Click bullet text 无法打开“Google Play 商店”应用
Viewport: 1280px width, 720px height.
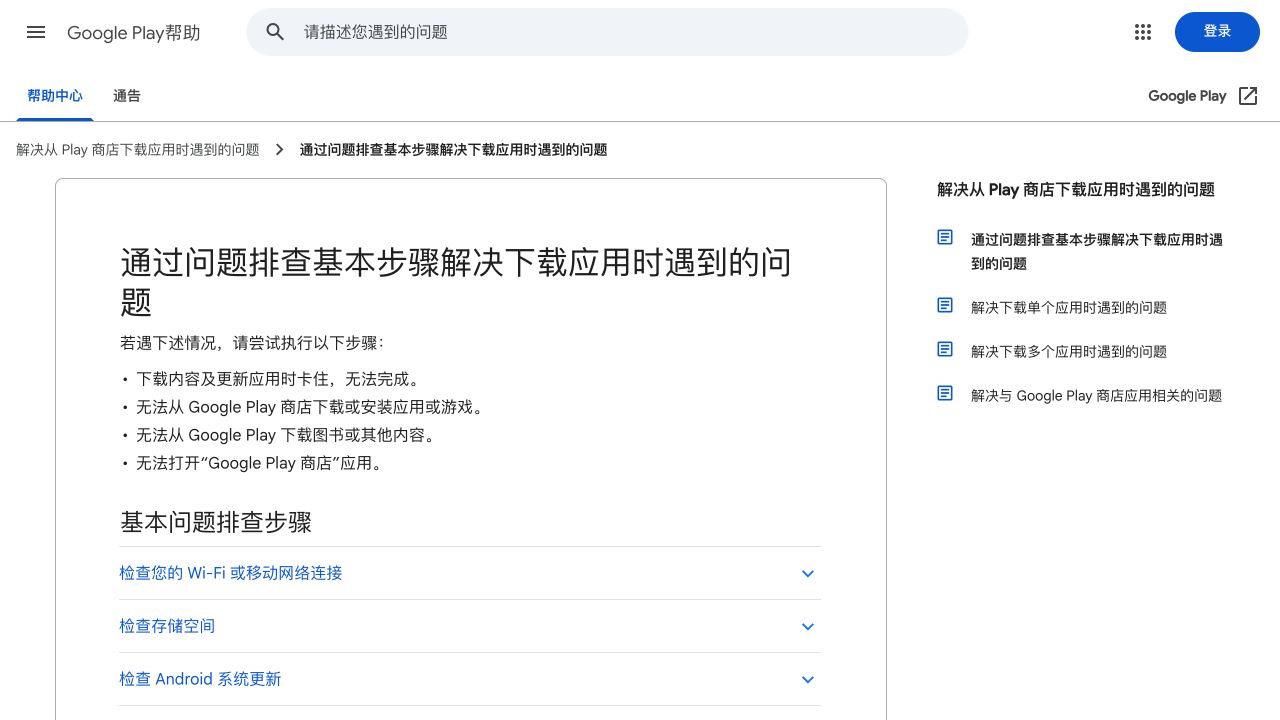[x=261, y=463]
